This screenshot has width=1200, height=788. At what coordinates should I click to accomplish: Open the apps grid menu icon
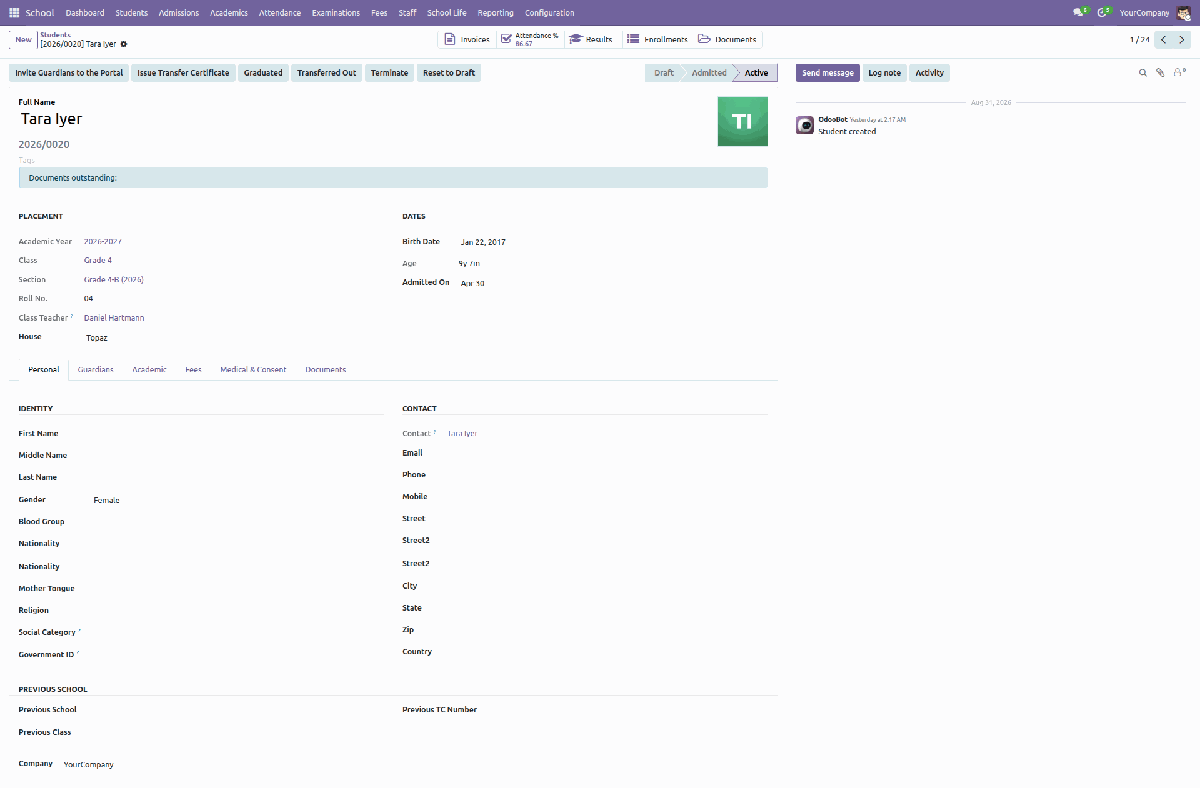click(x=13, y=13)
